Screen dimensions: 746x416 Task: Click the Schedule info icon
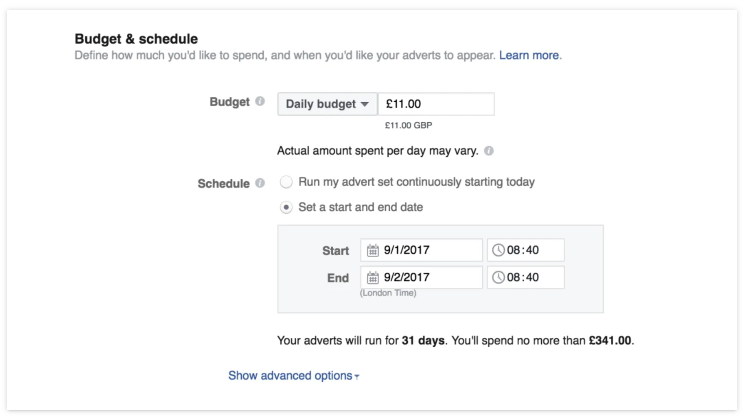pyautogui.click(x=261, y=183)
